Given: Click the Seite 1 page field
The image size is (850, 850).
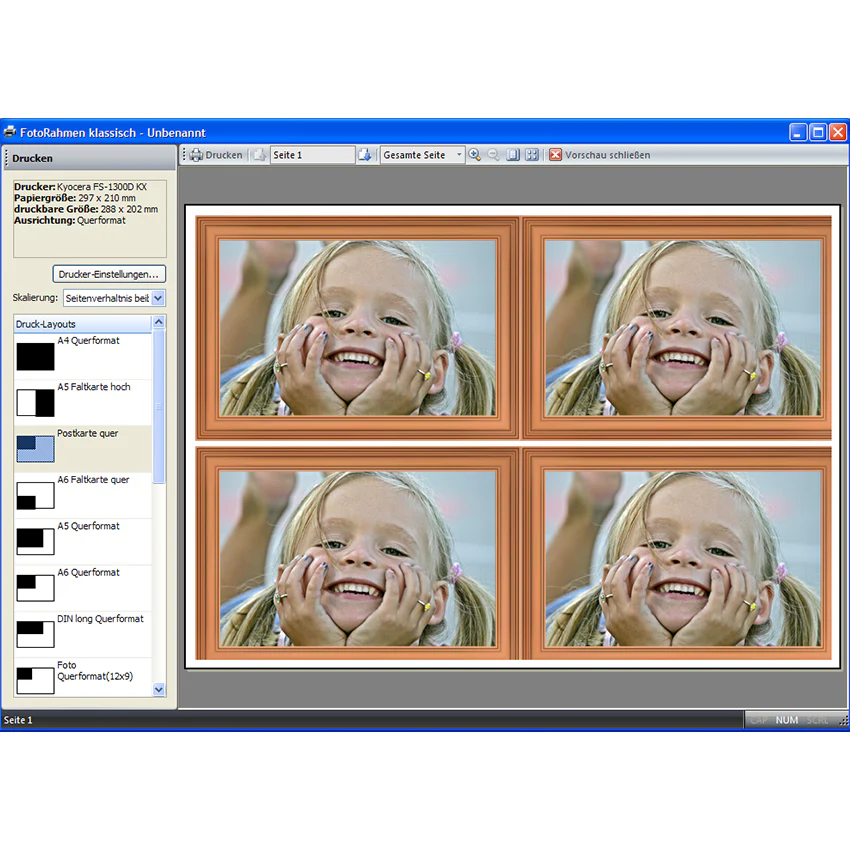Looking at the screenshot, I should tap(312, 155).
